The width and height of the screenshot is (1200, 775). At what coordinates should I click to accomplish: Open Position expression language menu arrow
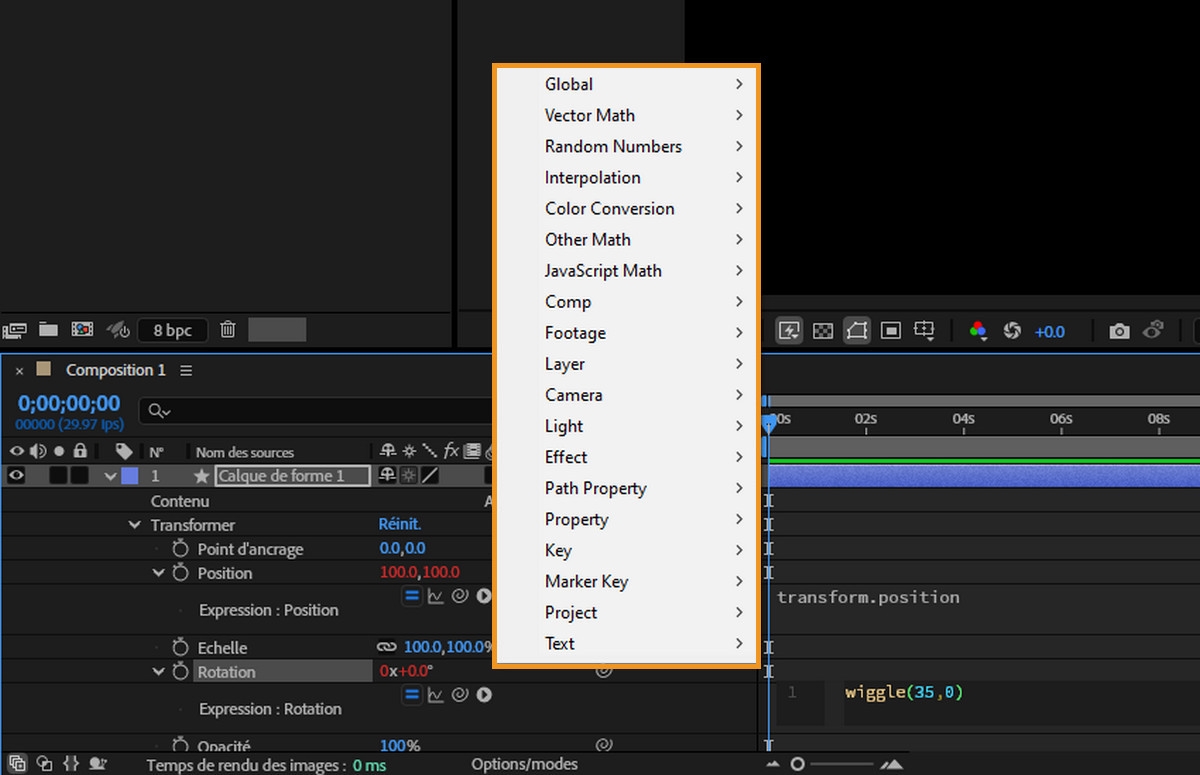click(x=484, y=596)
